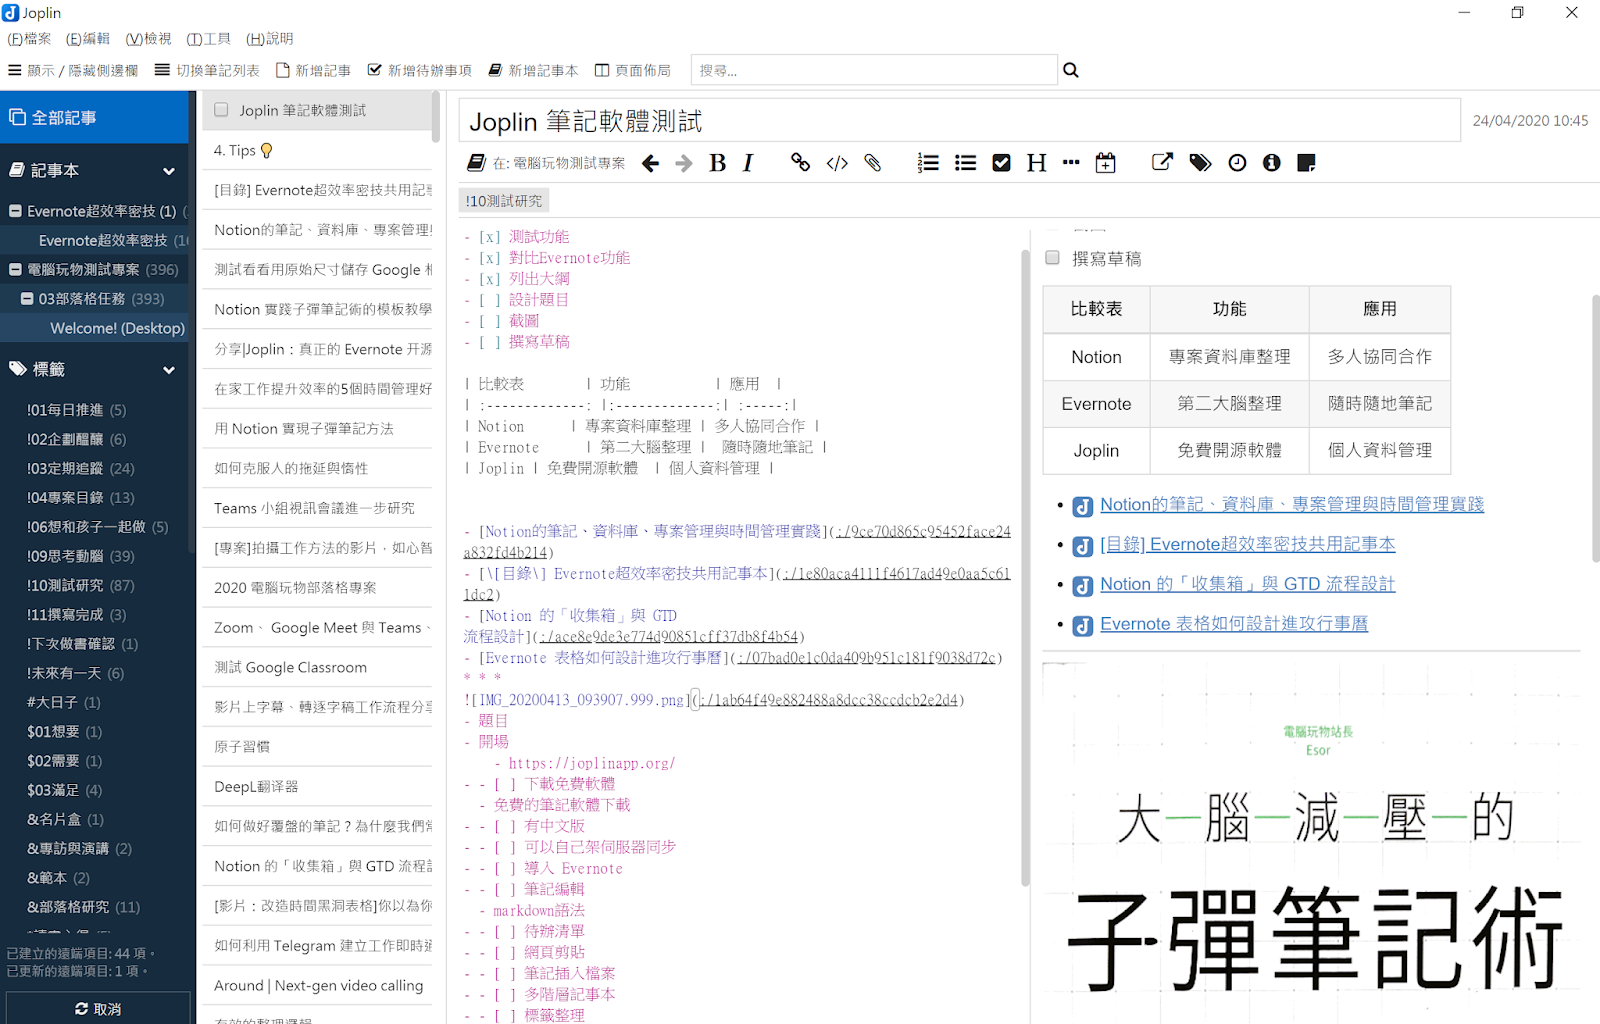Open the 測試 Google Classroom note in the list
This screenshot has width=1600, height=1024.
coord(317,668)
